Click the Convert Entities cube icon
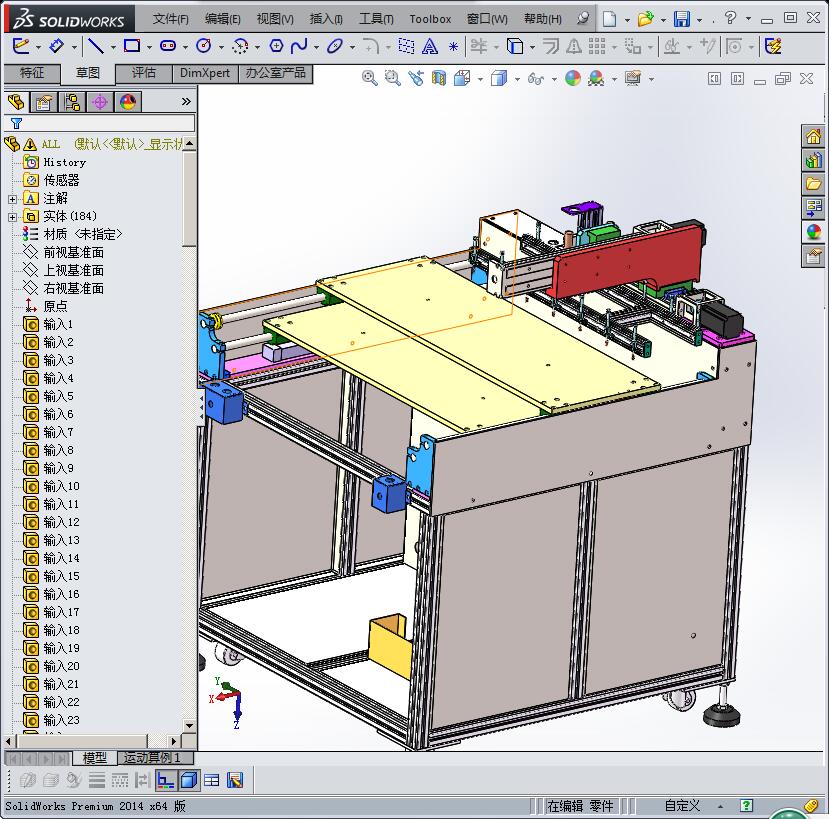This screenshot has width=829, height=819. [515, 47]
